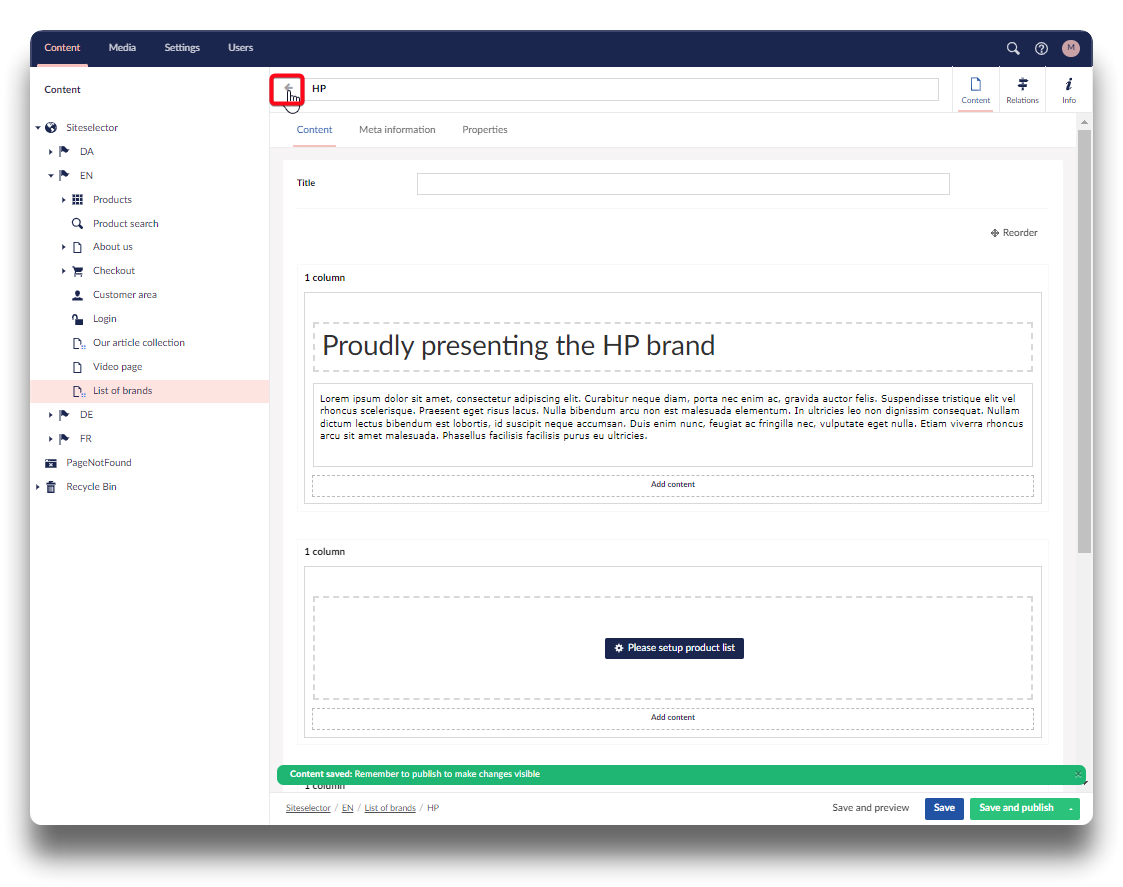The image size is (1123, 887).
Task: Select the Recycle Bin trash icon
Action: (51, 487)
